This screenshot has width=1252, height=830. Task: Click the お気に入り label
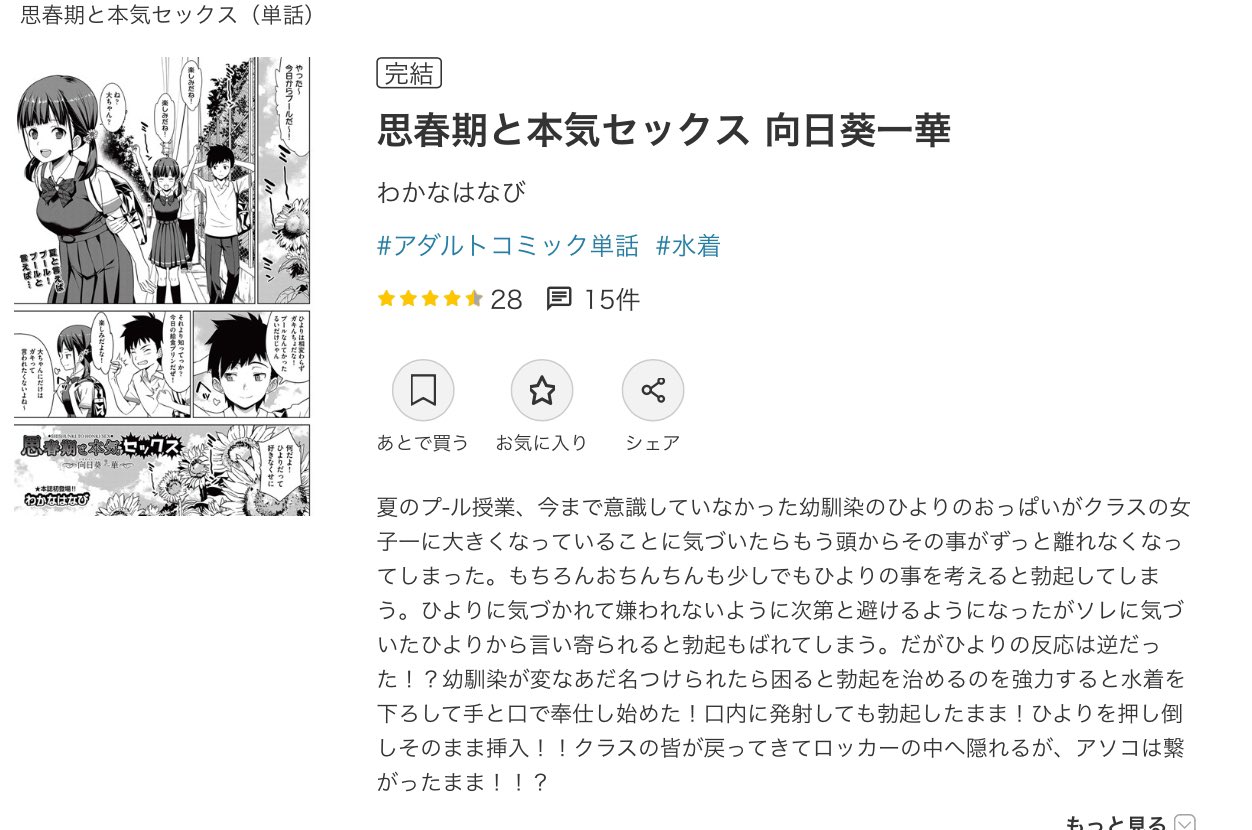click(x=542, y=442)
